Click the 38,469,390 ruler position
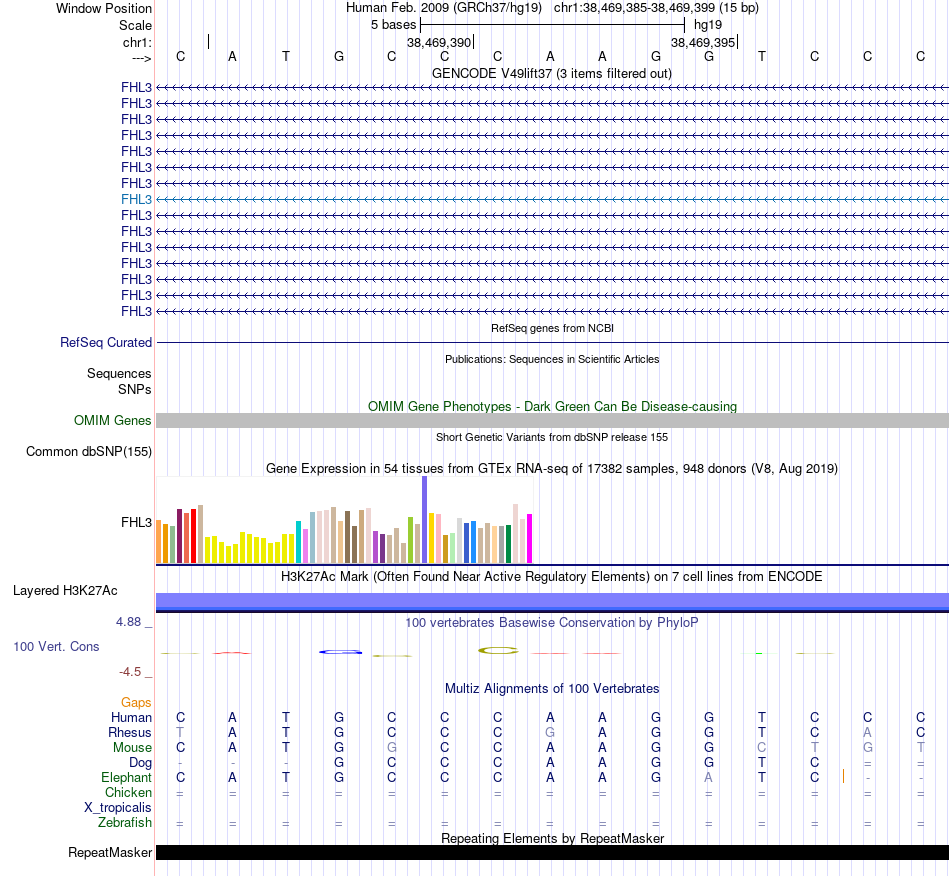The image size is (950, 876). (439, 42)
